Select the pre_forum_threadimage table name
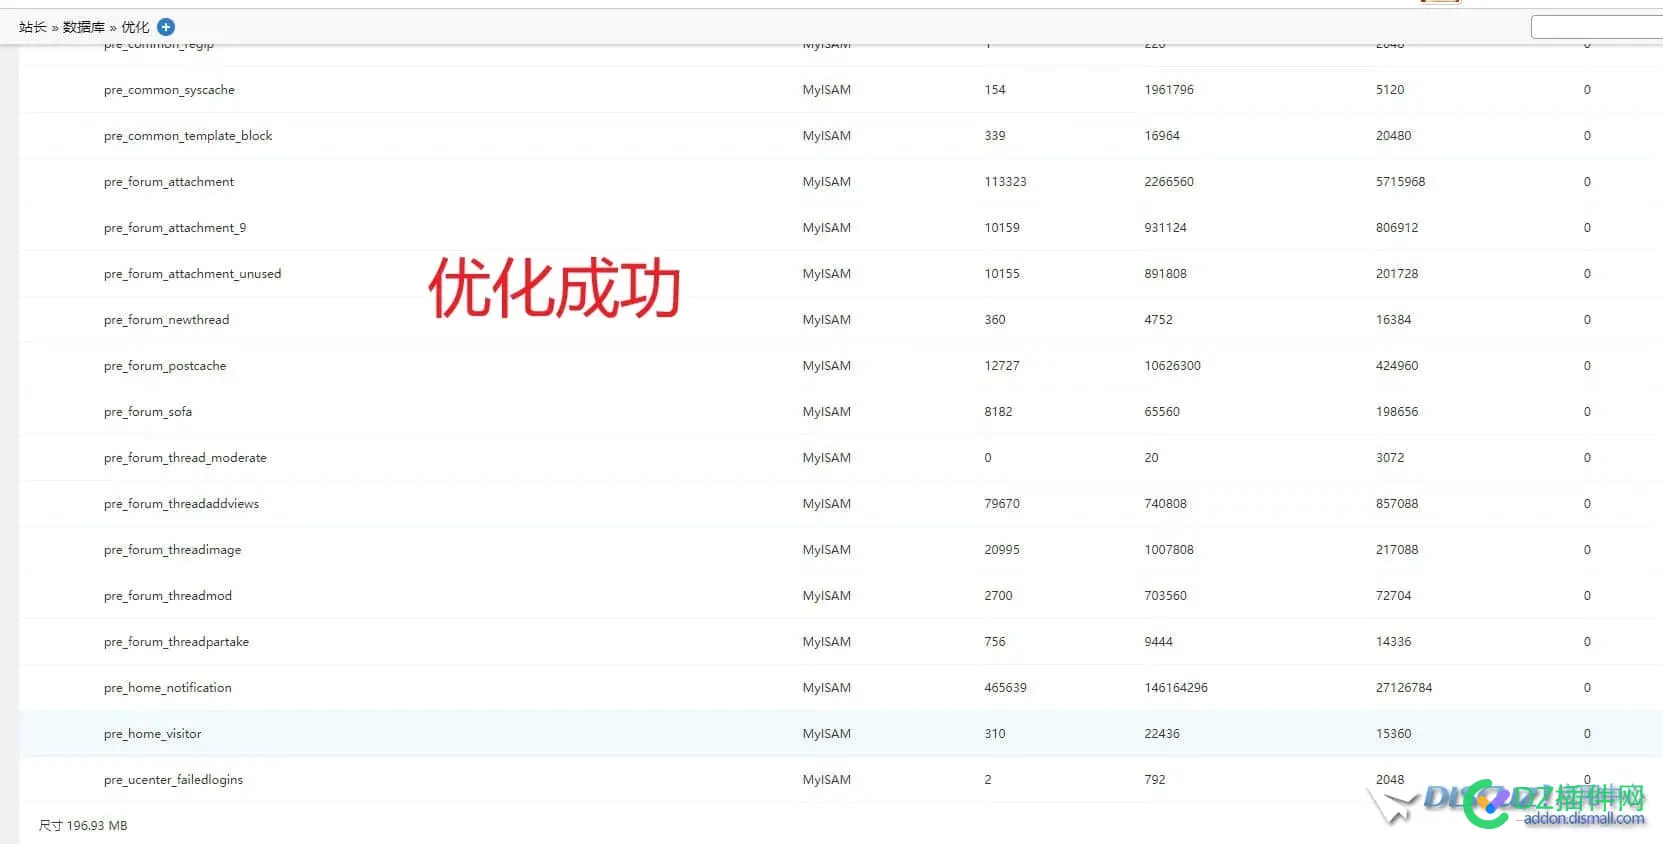The height and width of the screenshot is (844, 1663). tap(172, 550)
